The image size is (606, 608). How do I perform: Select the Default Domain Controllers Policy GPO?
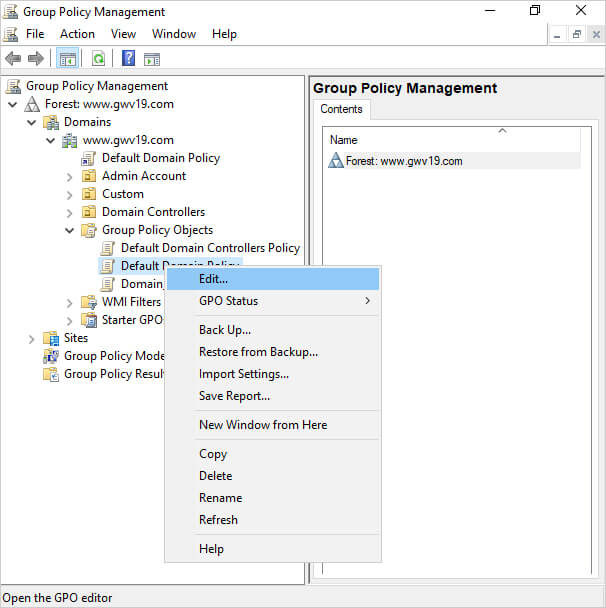[x=210, y=248]
